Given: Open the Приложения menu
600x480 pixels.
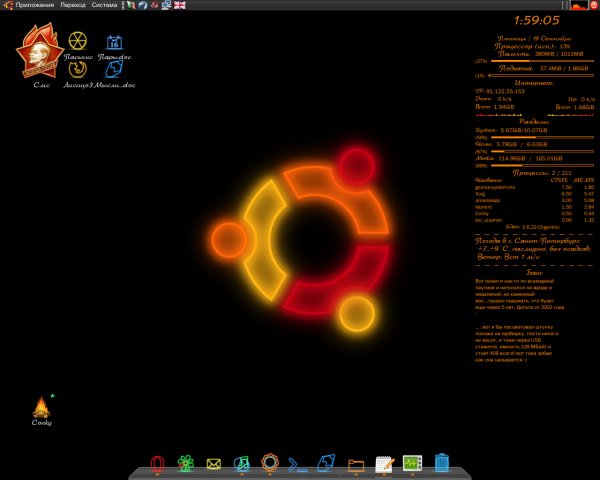Looking at the screenshot, I should point(34,5).
